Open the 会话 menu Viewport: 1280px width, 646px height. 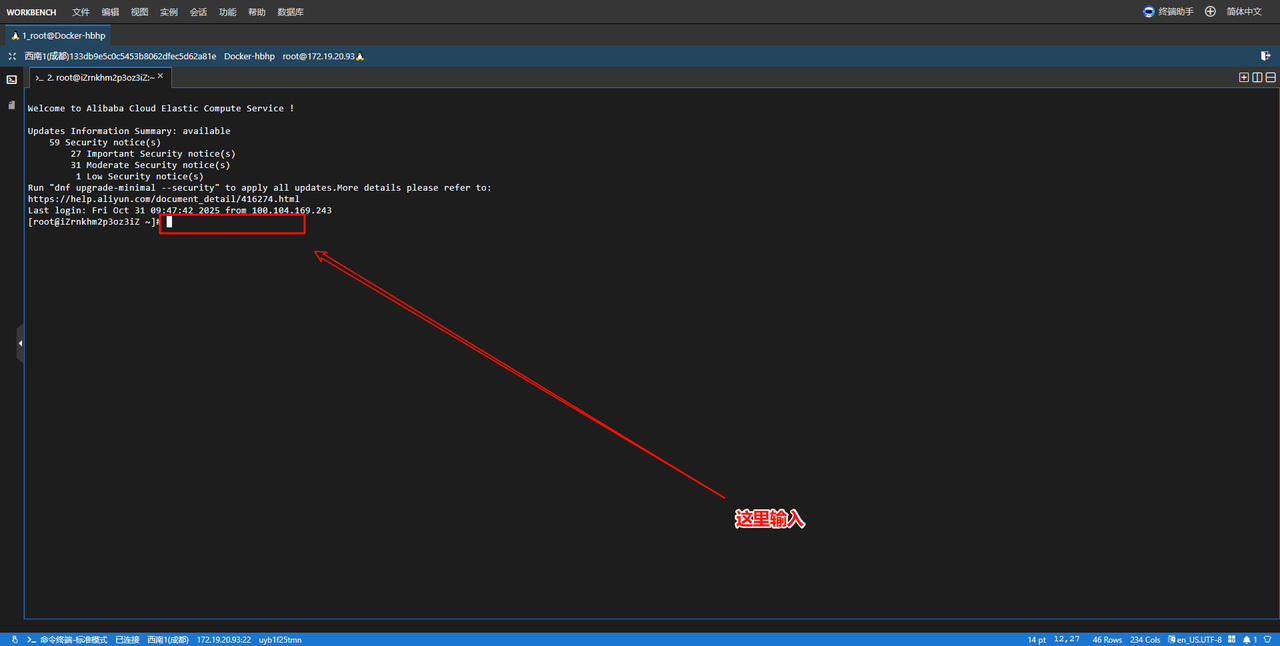198,12
